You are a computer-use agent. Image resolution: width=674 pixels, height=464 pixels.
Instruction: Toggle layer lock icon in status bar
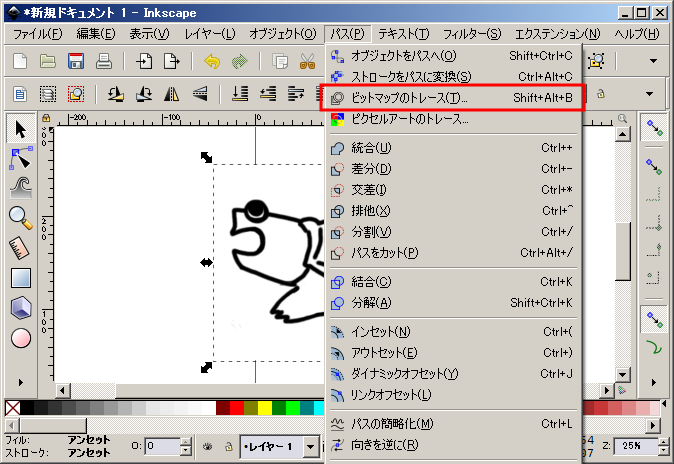tap(229, 446)
